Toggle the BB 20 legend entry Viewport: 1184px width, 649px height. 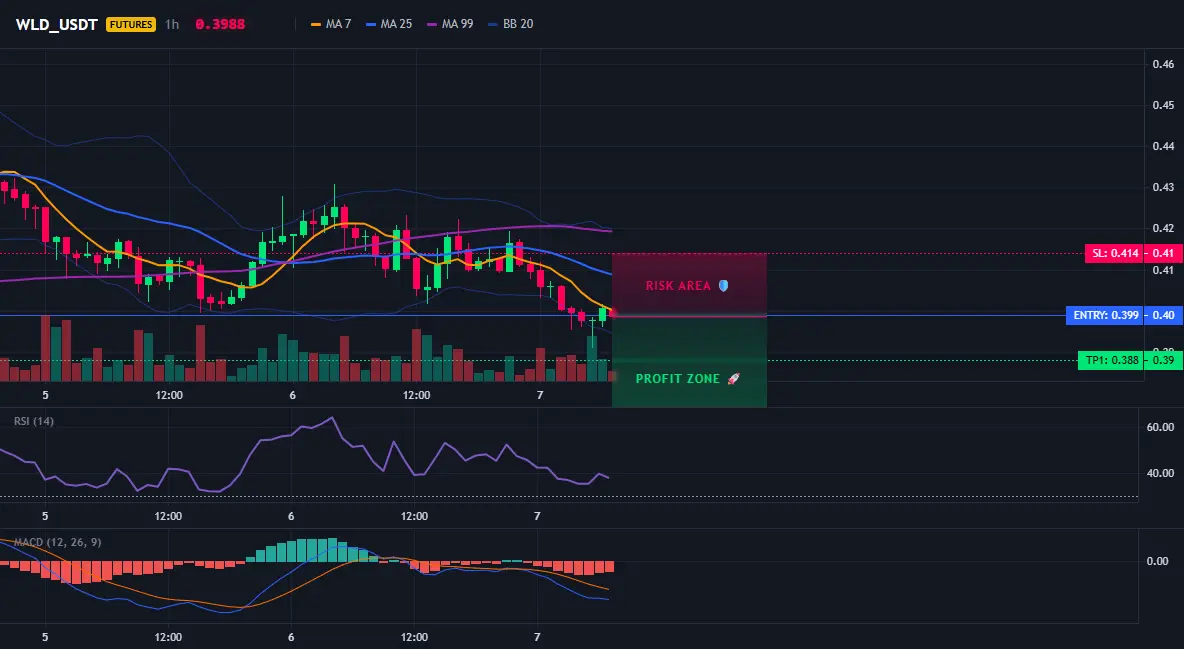[510, 24]
